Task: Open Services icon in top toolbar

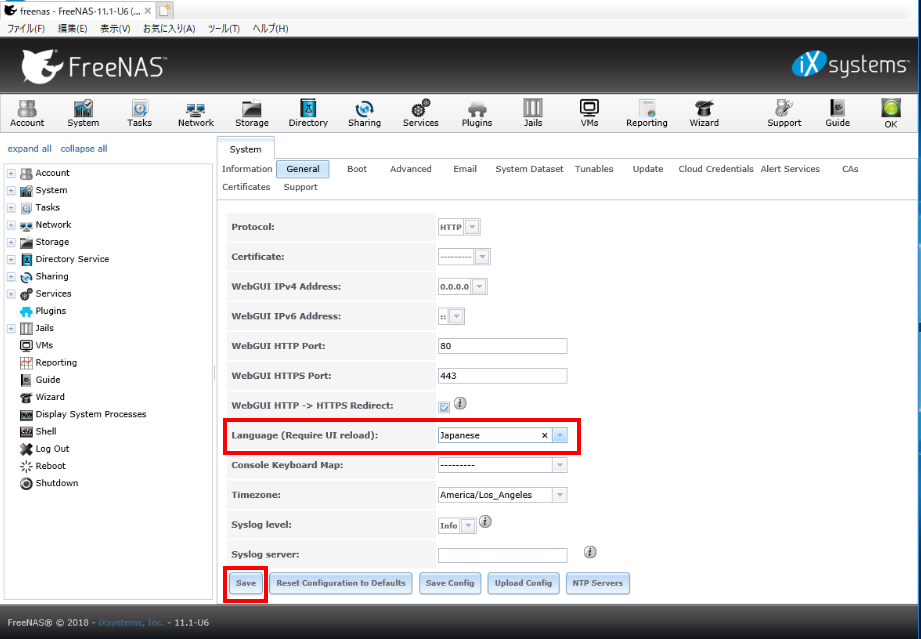Action: tap(421, 113)
